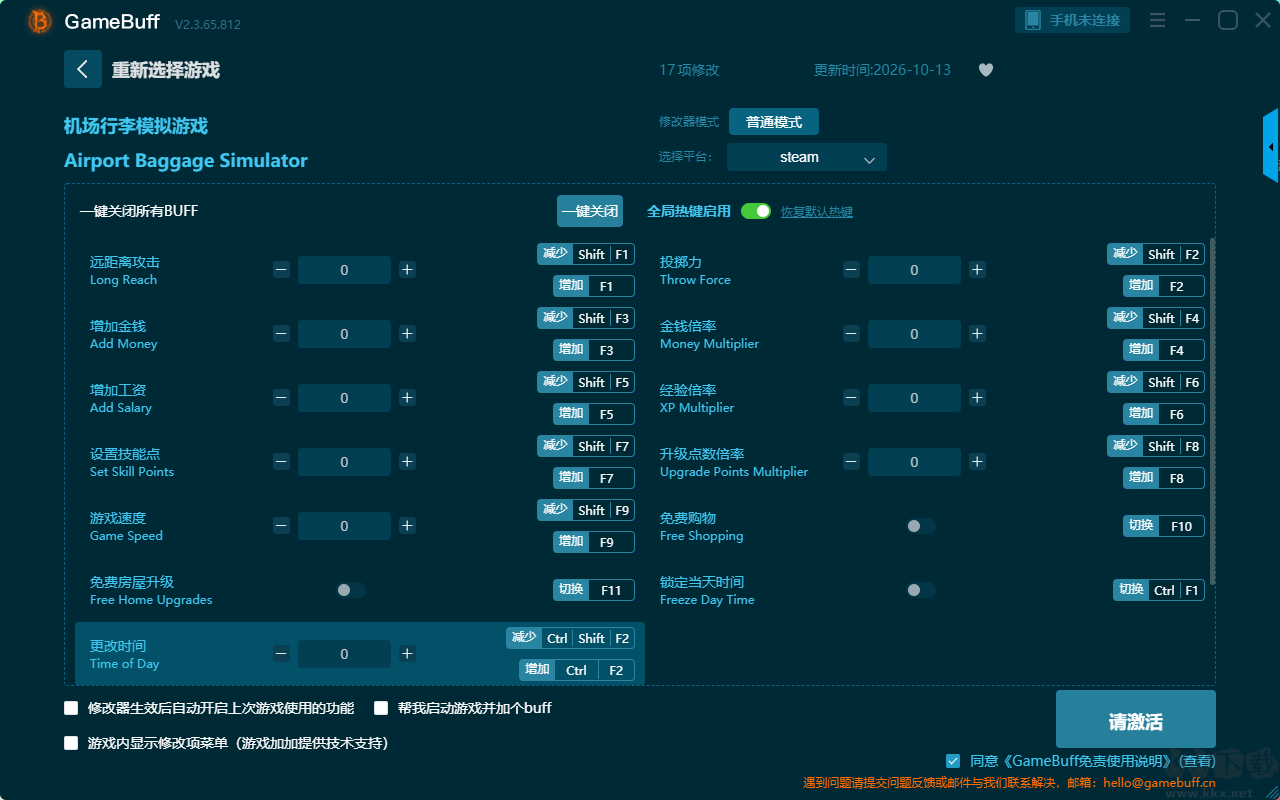Increase Add Salary with plus icon
1280x800 pixels.
[x=407, y=398]
